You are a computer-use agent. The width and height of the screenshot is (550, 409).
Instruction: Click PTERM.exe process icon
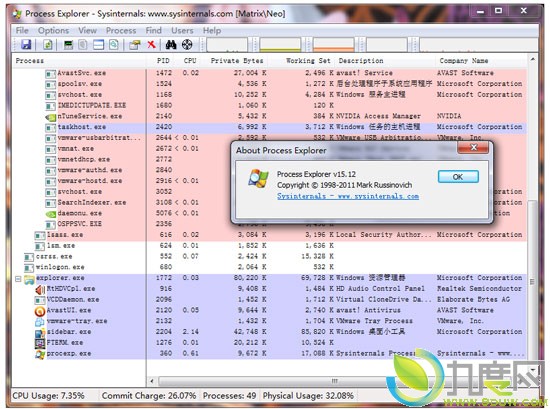40,343
